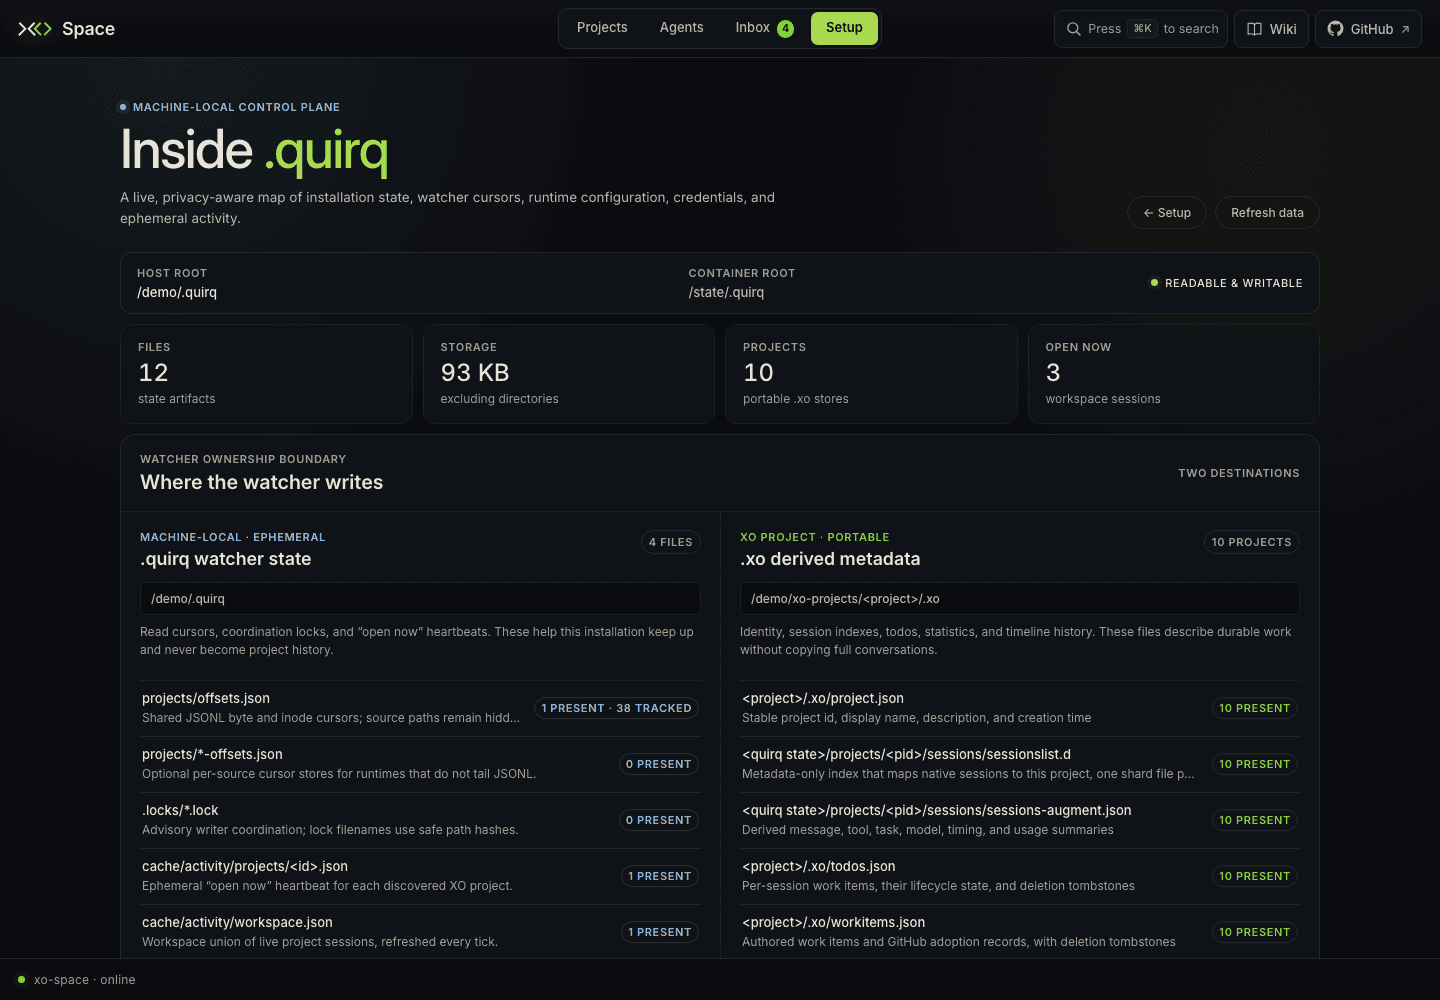Click the projects/*-offsets.json row
Viewport: 1440px width, 1000px height.
coord(420,764)
